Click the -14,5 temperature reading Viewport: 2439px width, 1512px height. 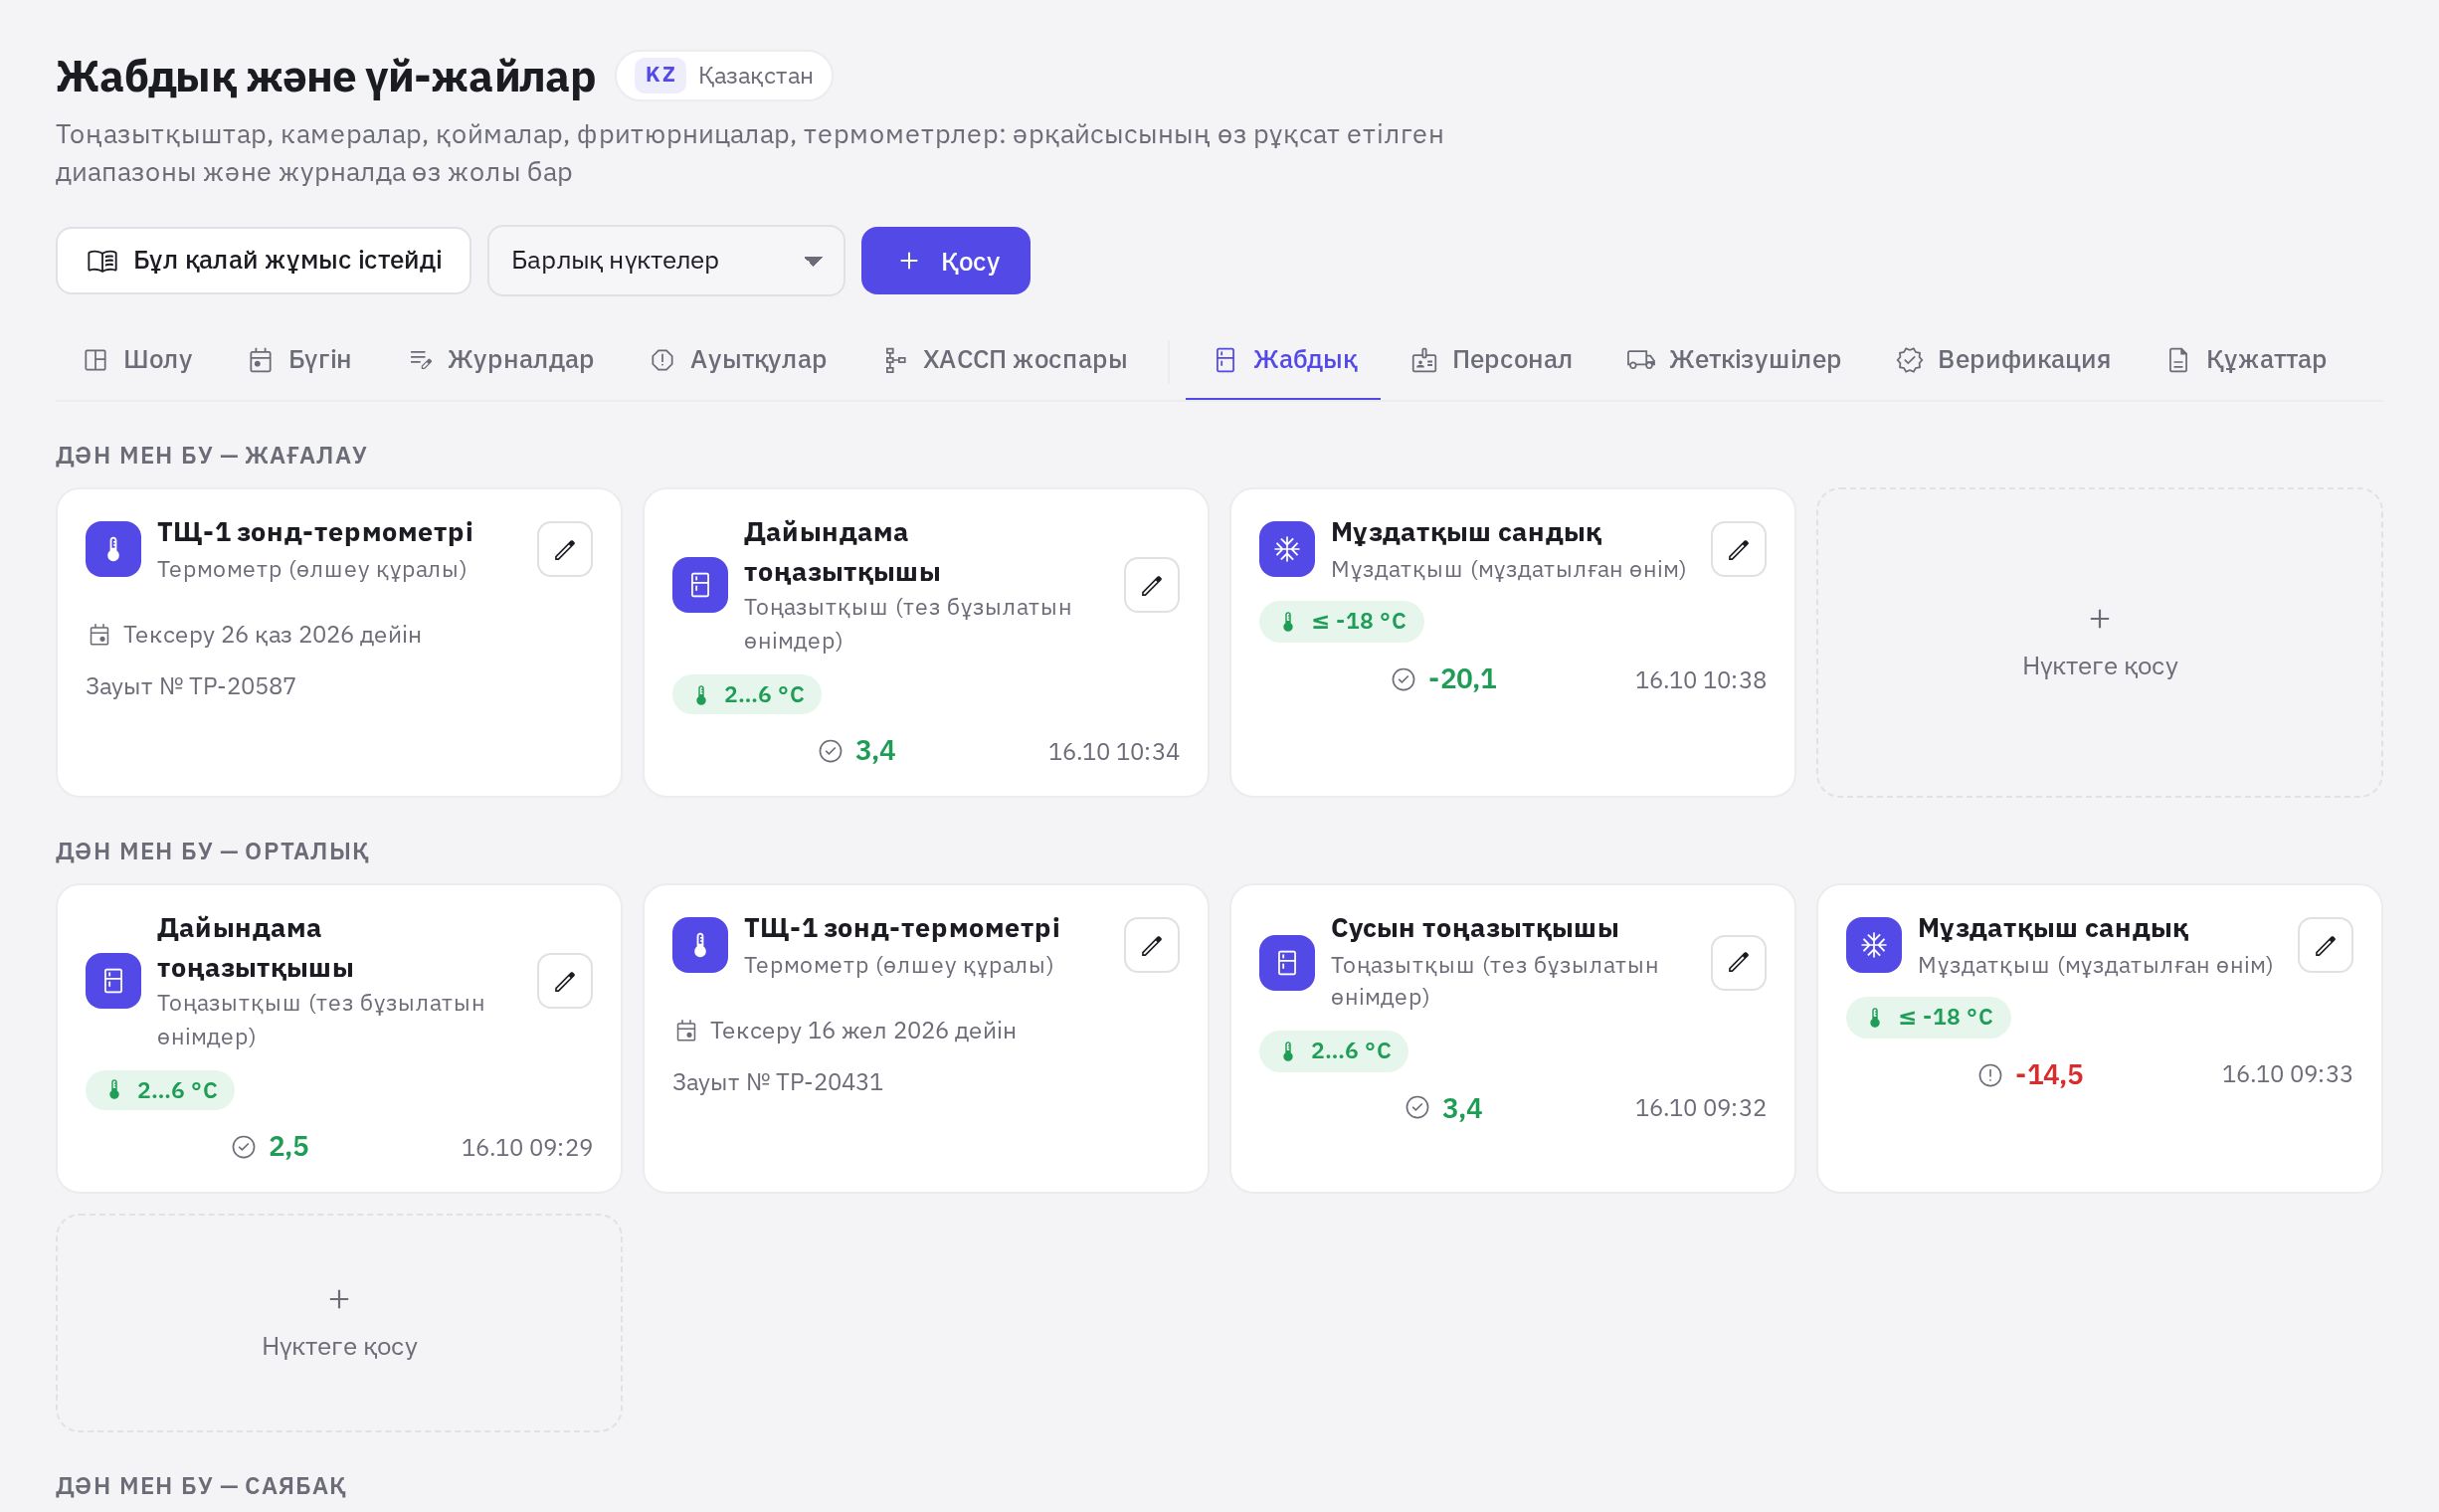point(2049,1075)
